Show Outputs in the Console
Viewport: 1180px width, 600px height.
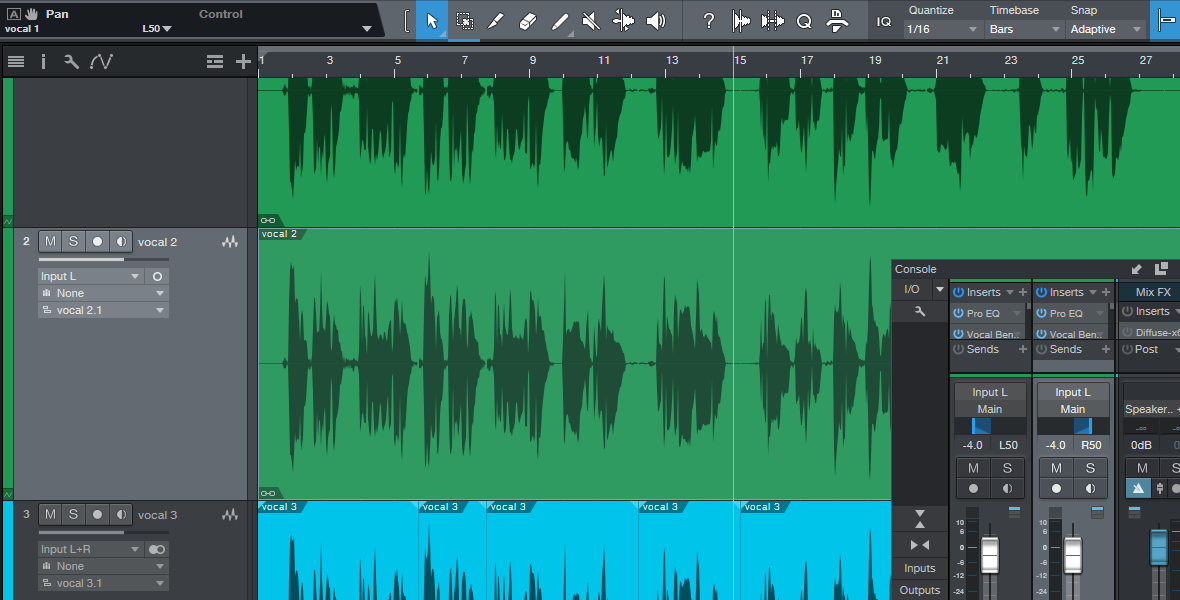(920, 590)
